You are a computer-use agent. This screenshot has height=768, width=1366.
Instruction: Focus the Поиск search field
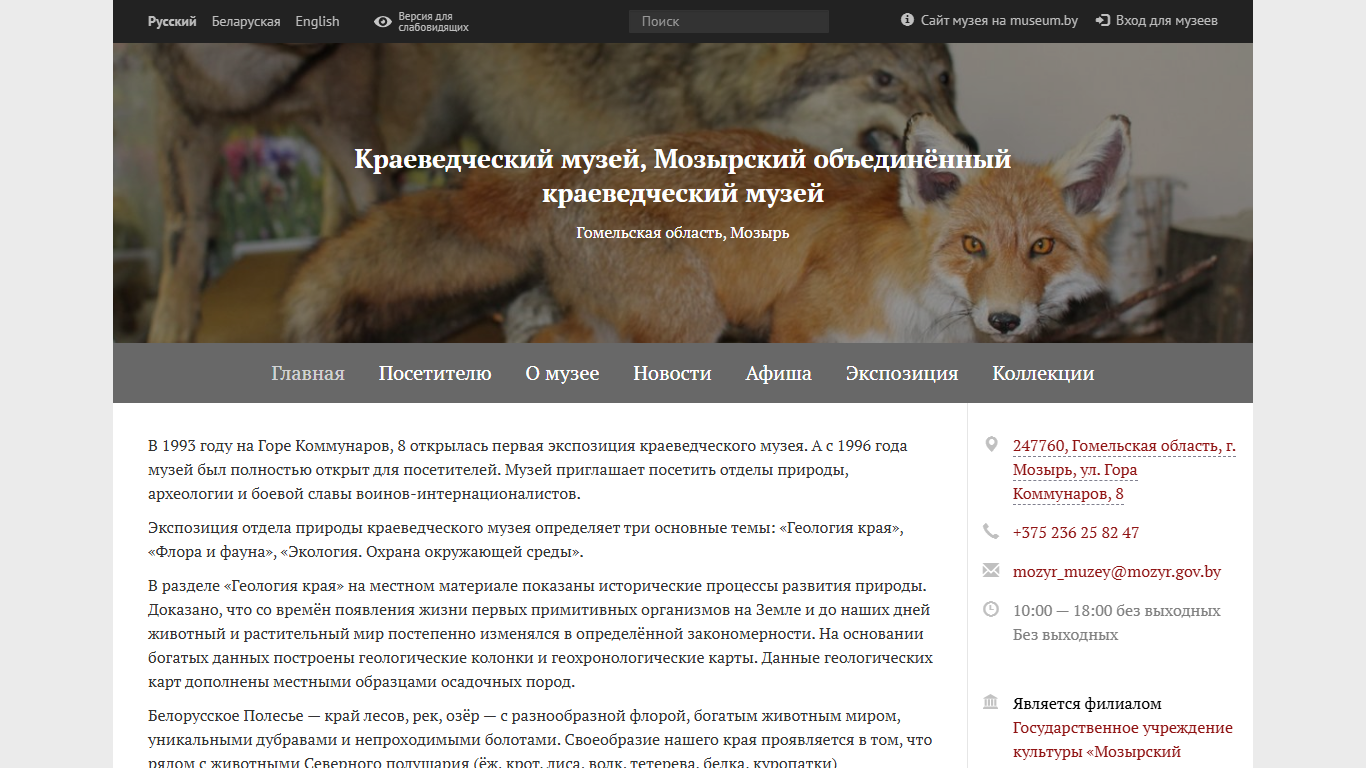click(729, 21)
